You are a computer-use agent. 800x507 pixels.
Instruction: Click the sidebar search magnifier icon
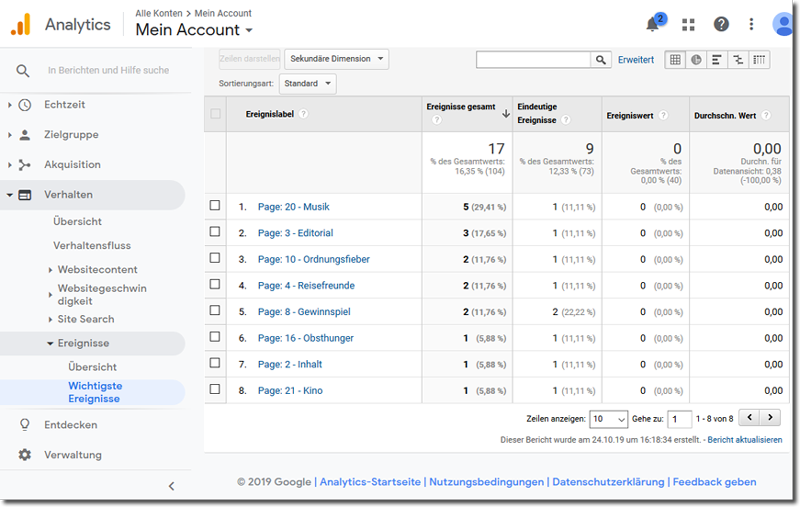(22, 70)
